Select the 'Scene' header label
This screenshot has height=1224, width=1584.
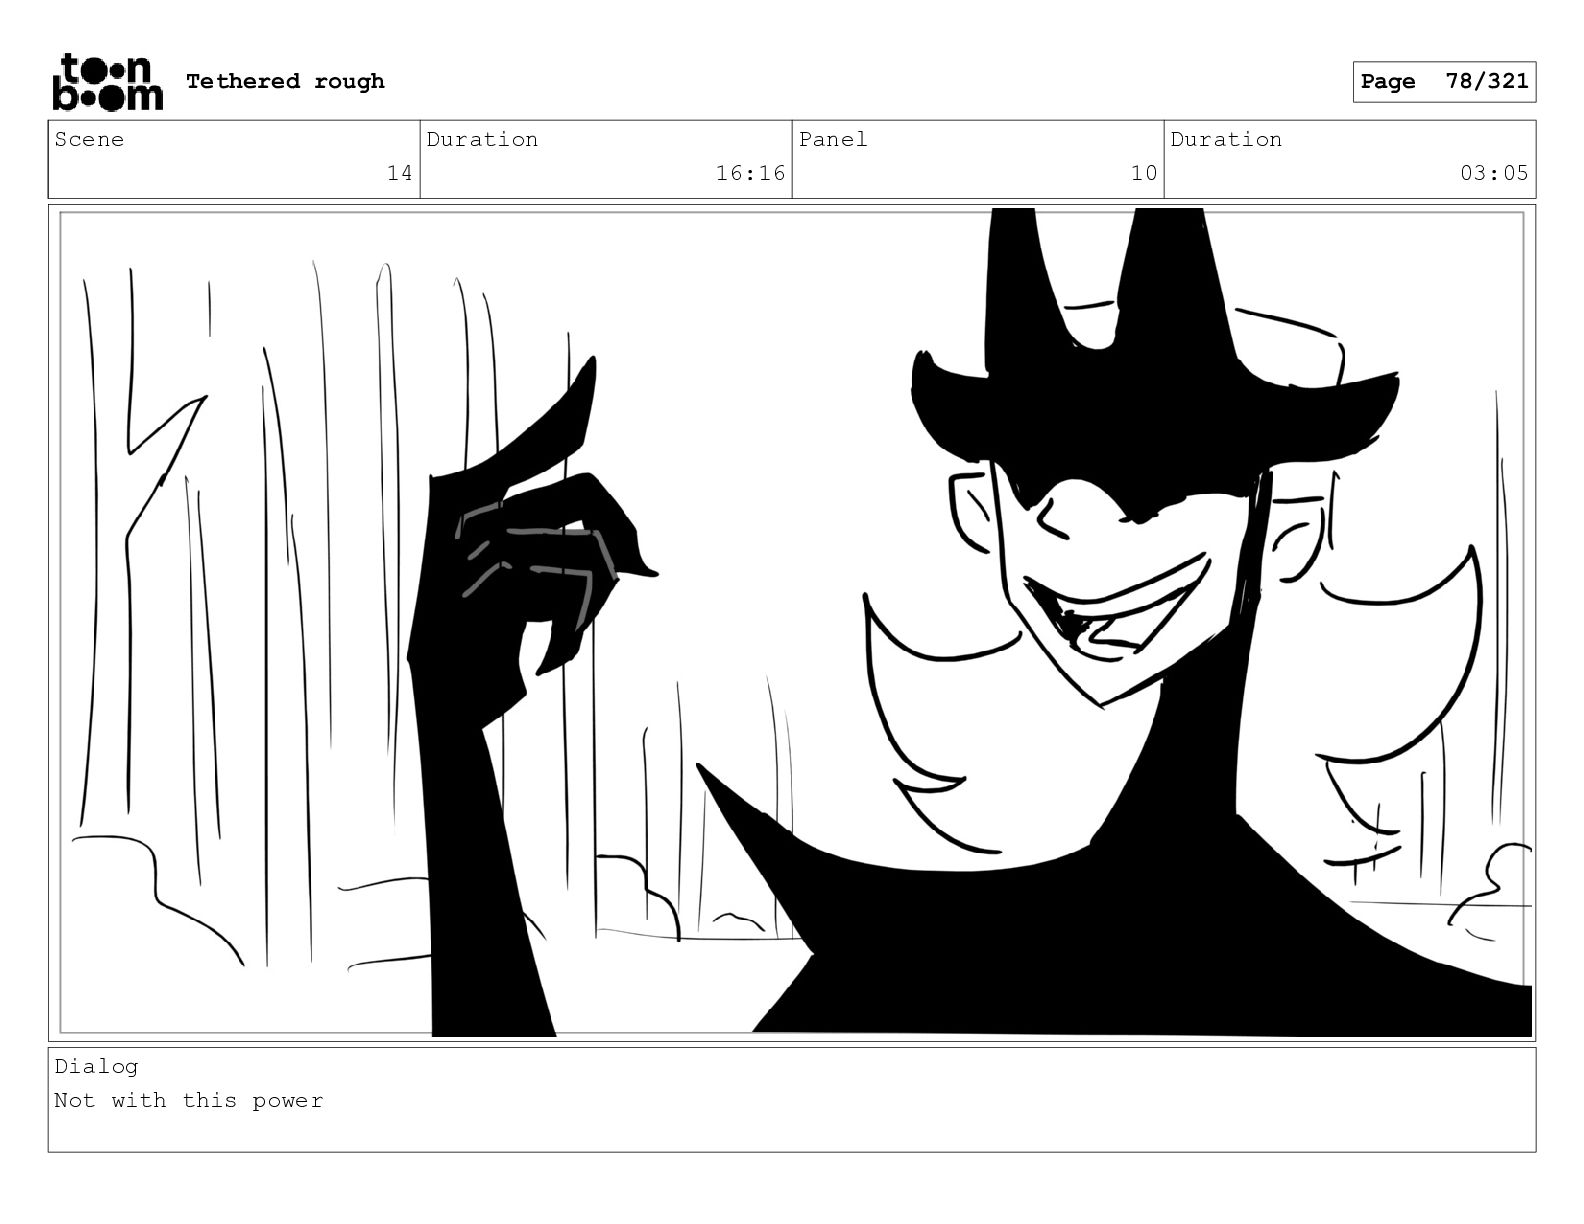pos(90,139)
